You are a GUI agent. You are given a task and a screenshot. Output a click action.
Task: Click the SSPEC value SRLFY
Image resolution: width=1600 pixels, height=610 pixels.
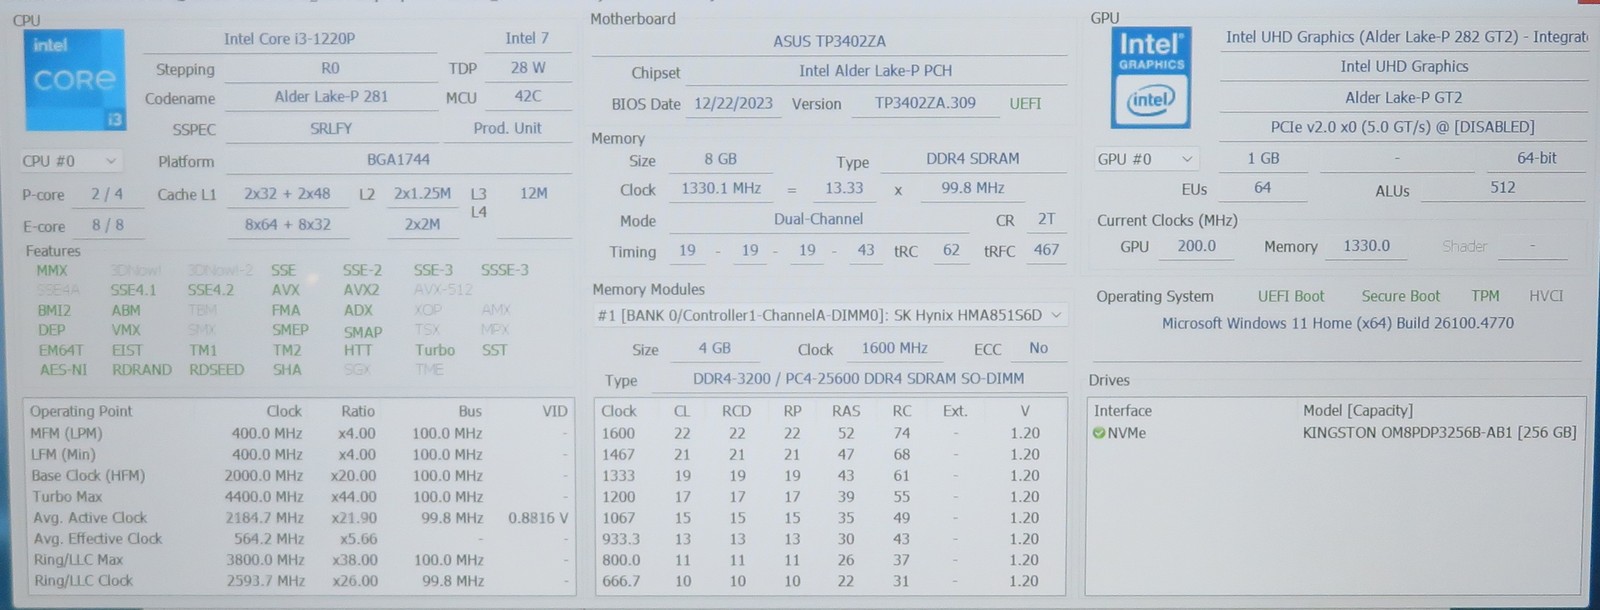(x=331, y=128)
